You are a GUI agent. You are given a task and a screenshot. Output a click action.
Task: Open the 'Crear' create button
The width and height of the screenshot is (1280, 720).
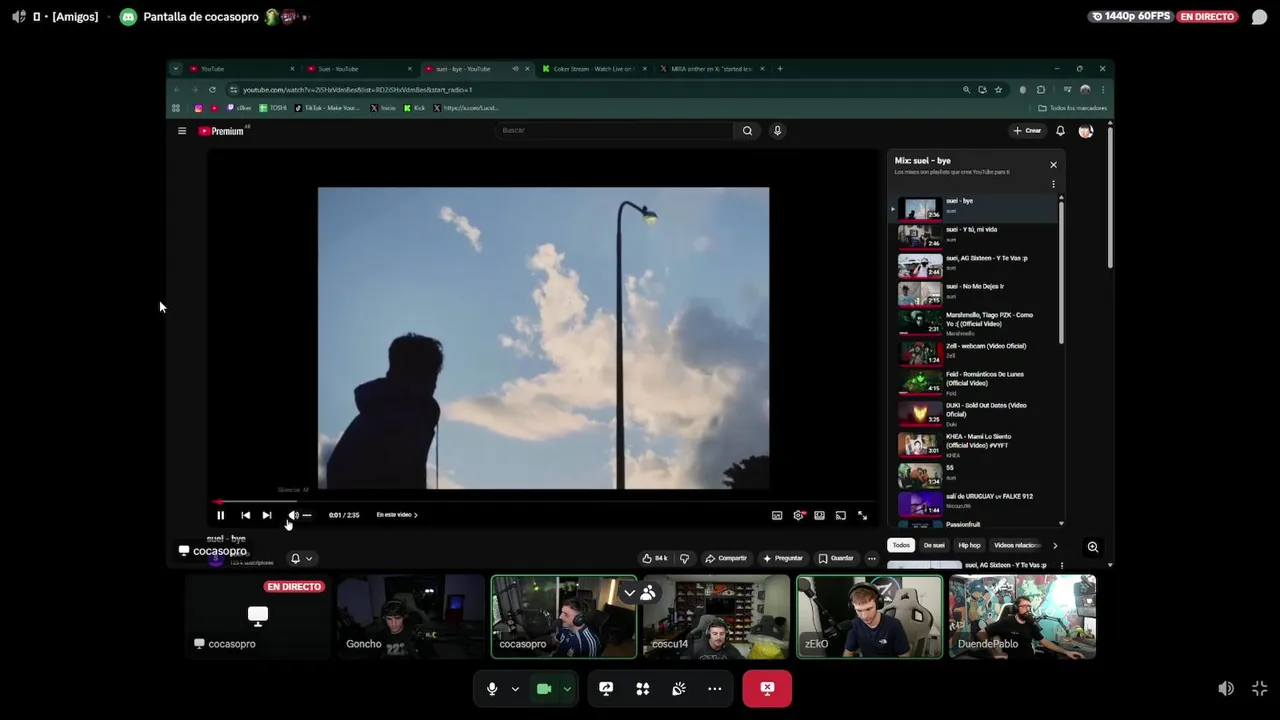pyautogui.click(x=1027, y=131)
